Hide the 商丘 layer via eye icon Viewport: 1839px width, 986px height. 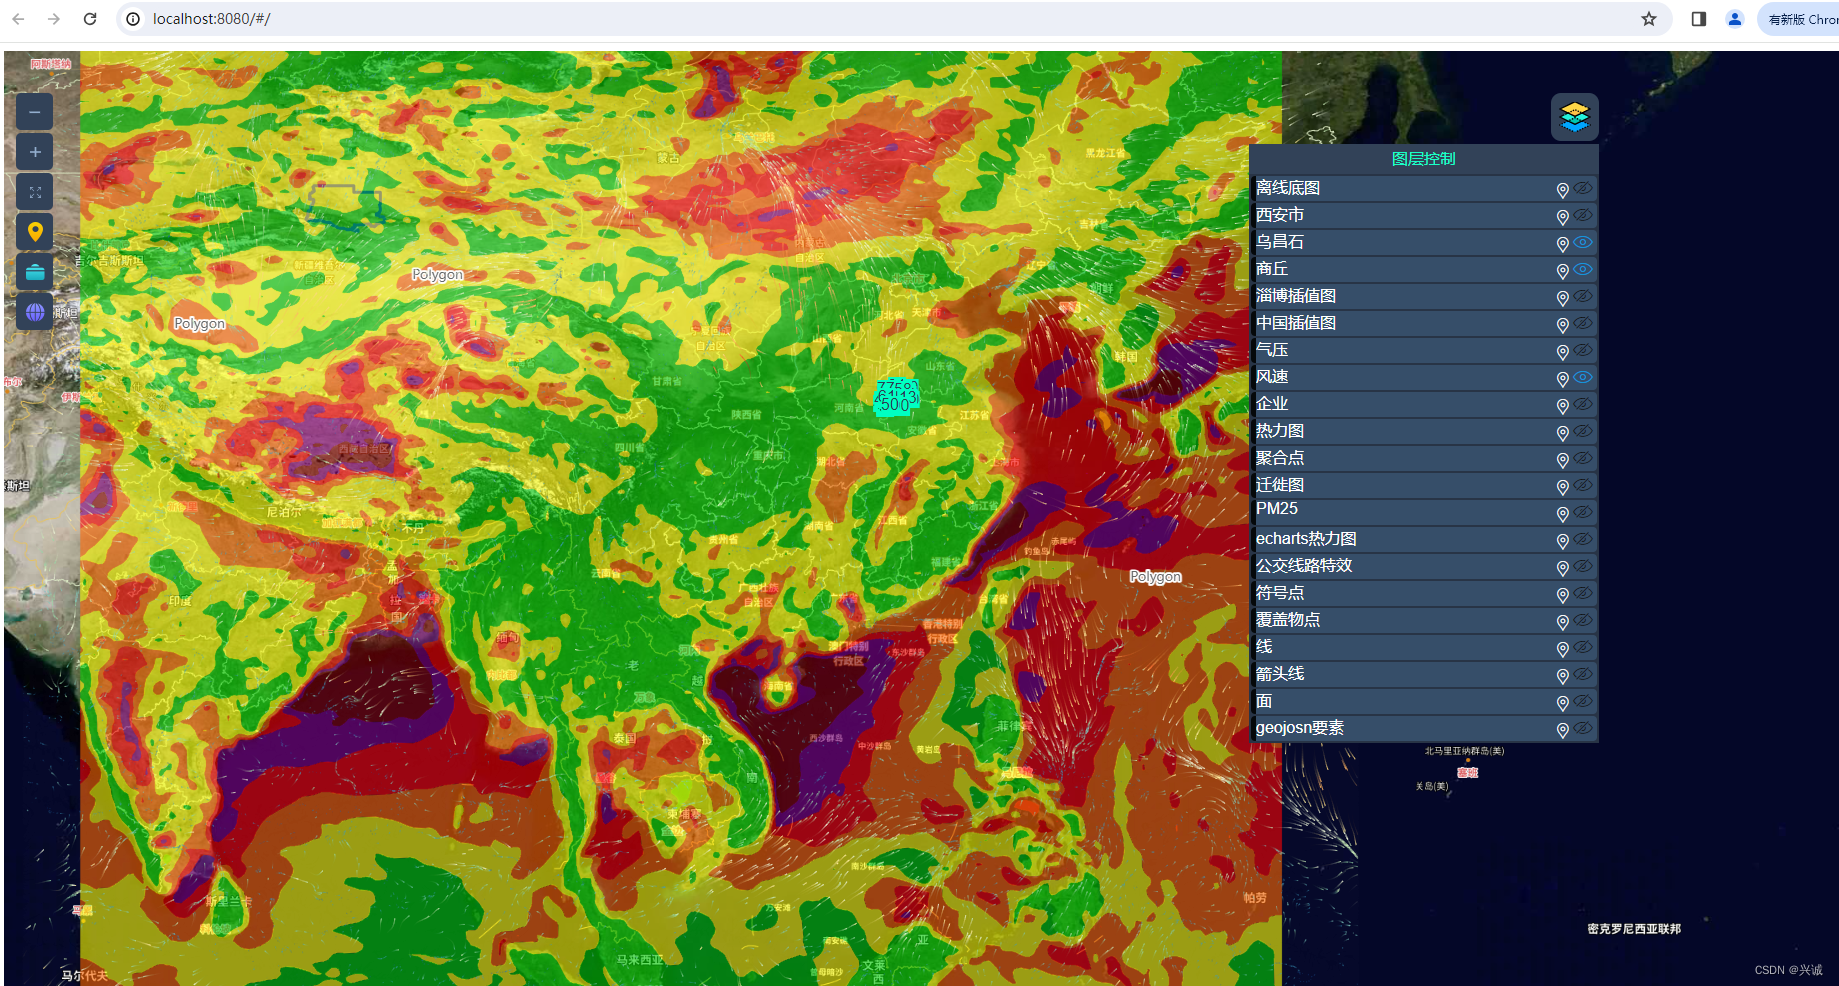[1583, 269]
